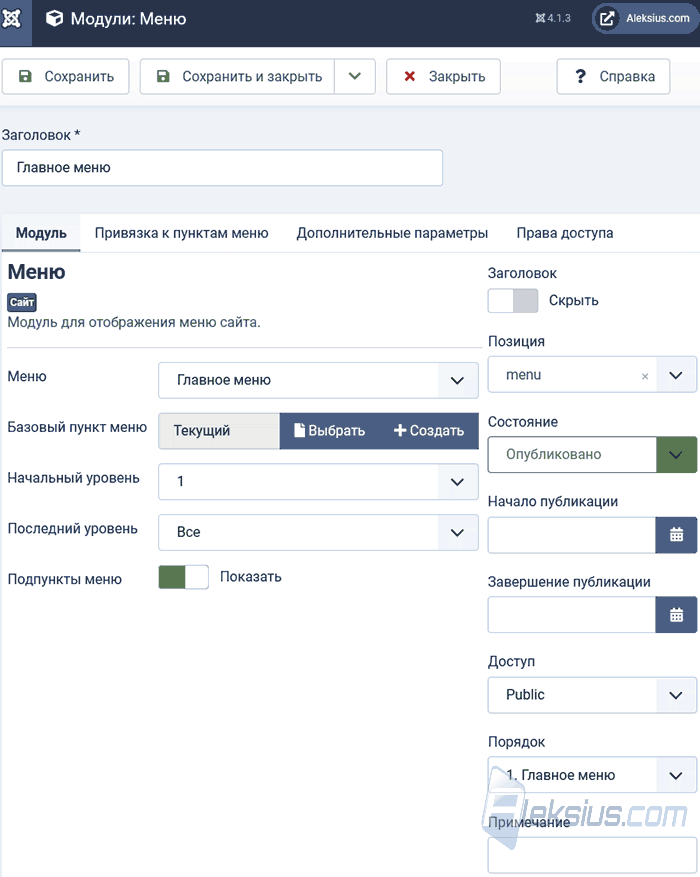Screen dimensions: 700x877
Task: Toggle the Заголовок show/hide switch
Action: (x=513, y=301)
